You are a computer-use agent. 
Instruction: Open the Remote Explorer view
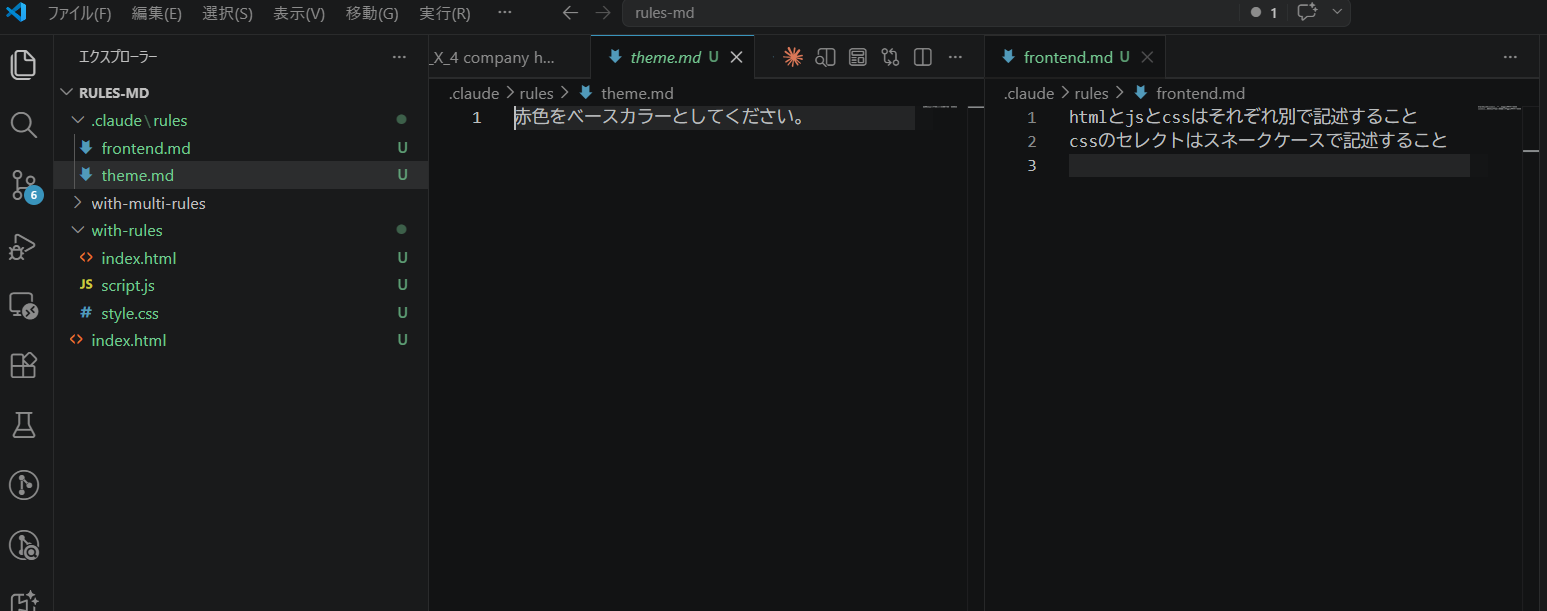point(23,305)
